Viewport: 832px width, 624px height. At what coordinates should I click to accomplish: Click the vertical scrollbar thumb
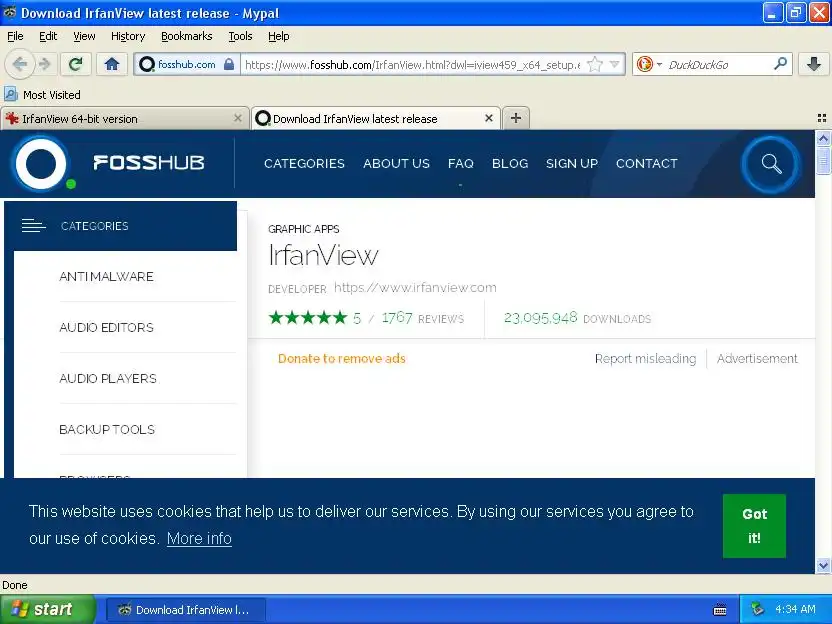tap(823, 161)
